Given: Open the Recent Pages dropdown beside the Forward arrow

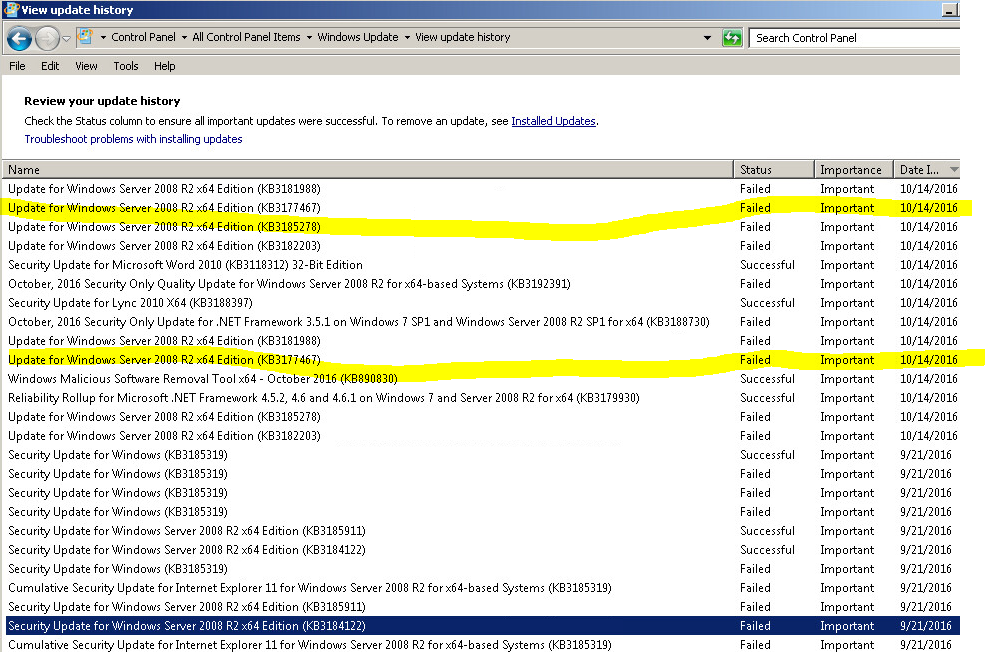Looking at the screenshot, I should pyautogui.click(x=63, y=37).
